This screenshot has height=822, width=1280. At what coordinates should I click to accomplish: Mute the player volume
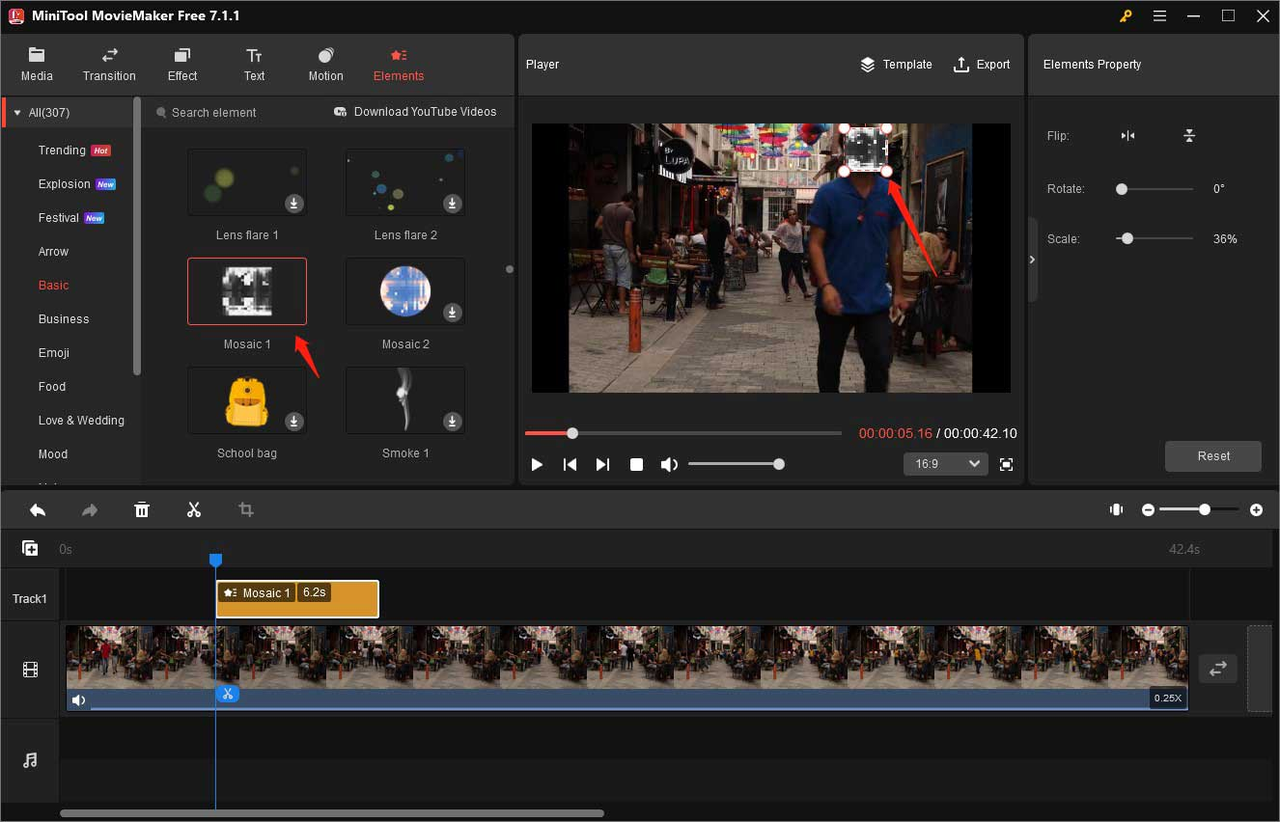(x=669, y=465)
